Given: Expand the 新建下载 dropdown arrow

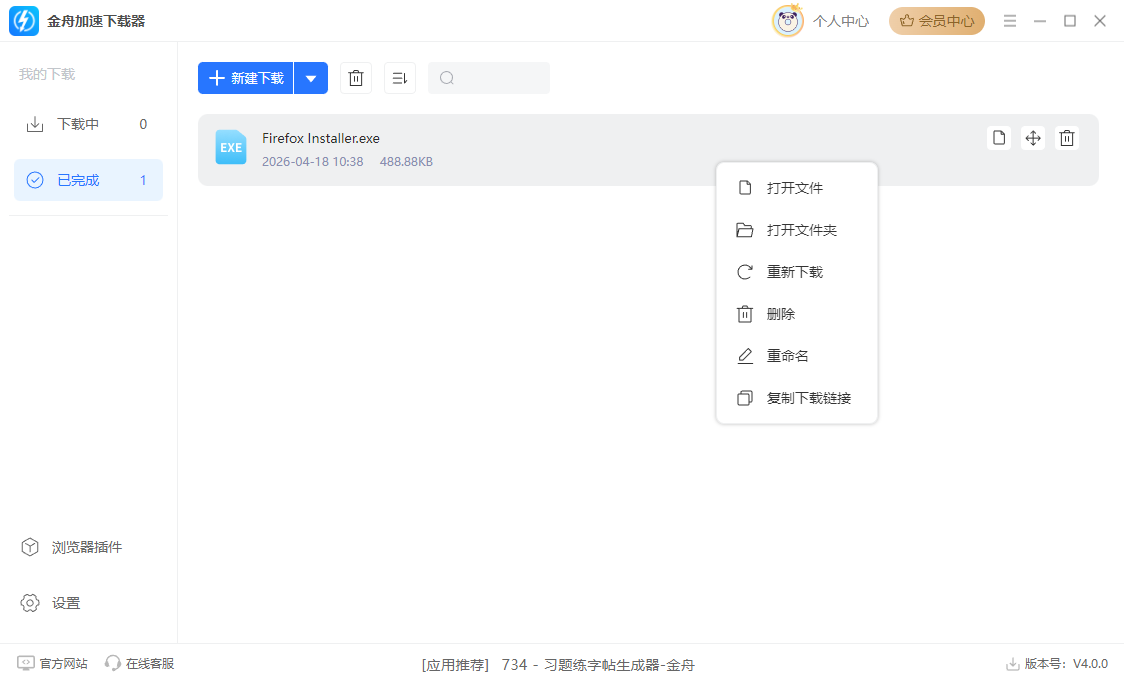Looking at the screenshot, I should tap(311, 77).
